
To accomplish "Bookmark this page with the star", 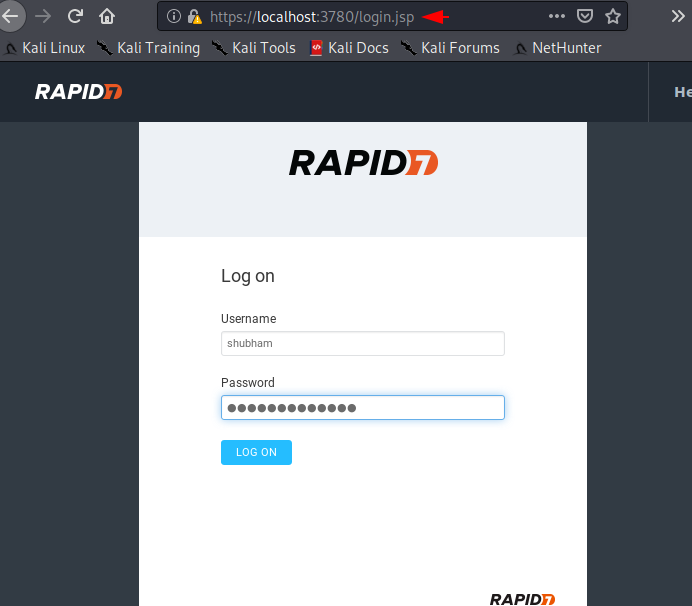I will [613, 16].
